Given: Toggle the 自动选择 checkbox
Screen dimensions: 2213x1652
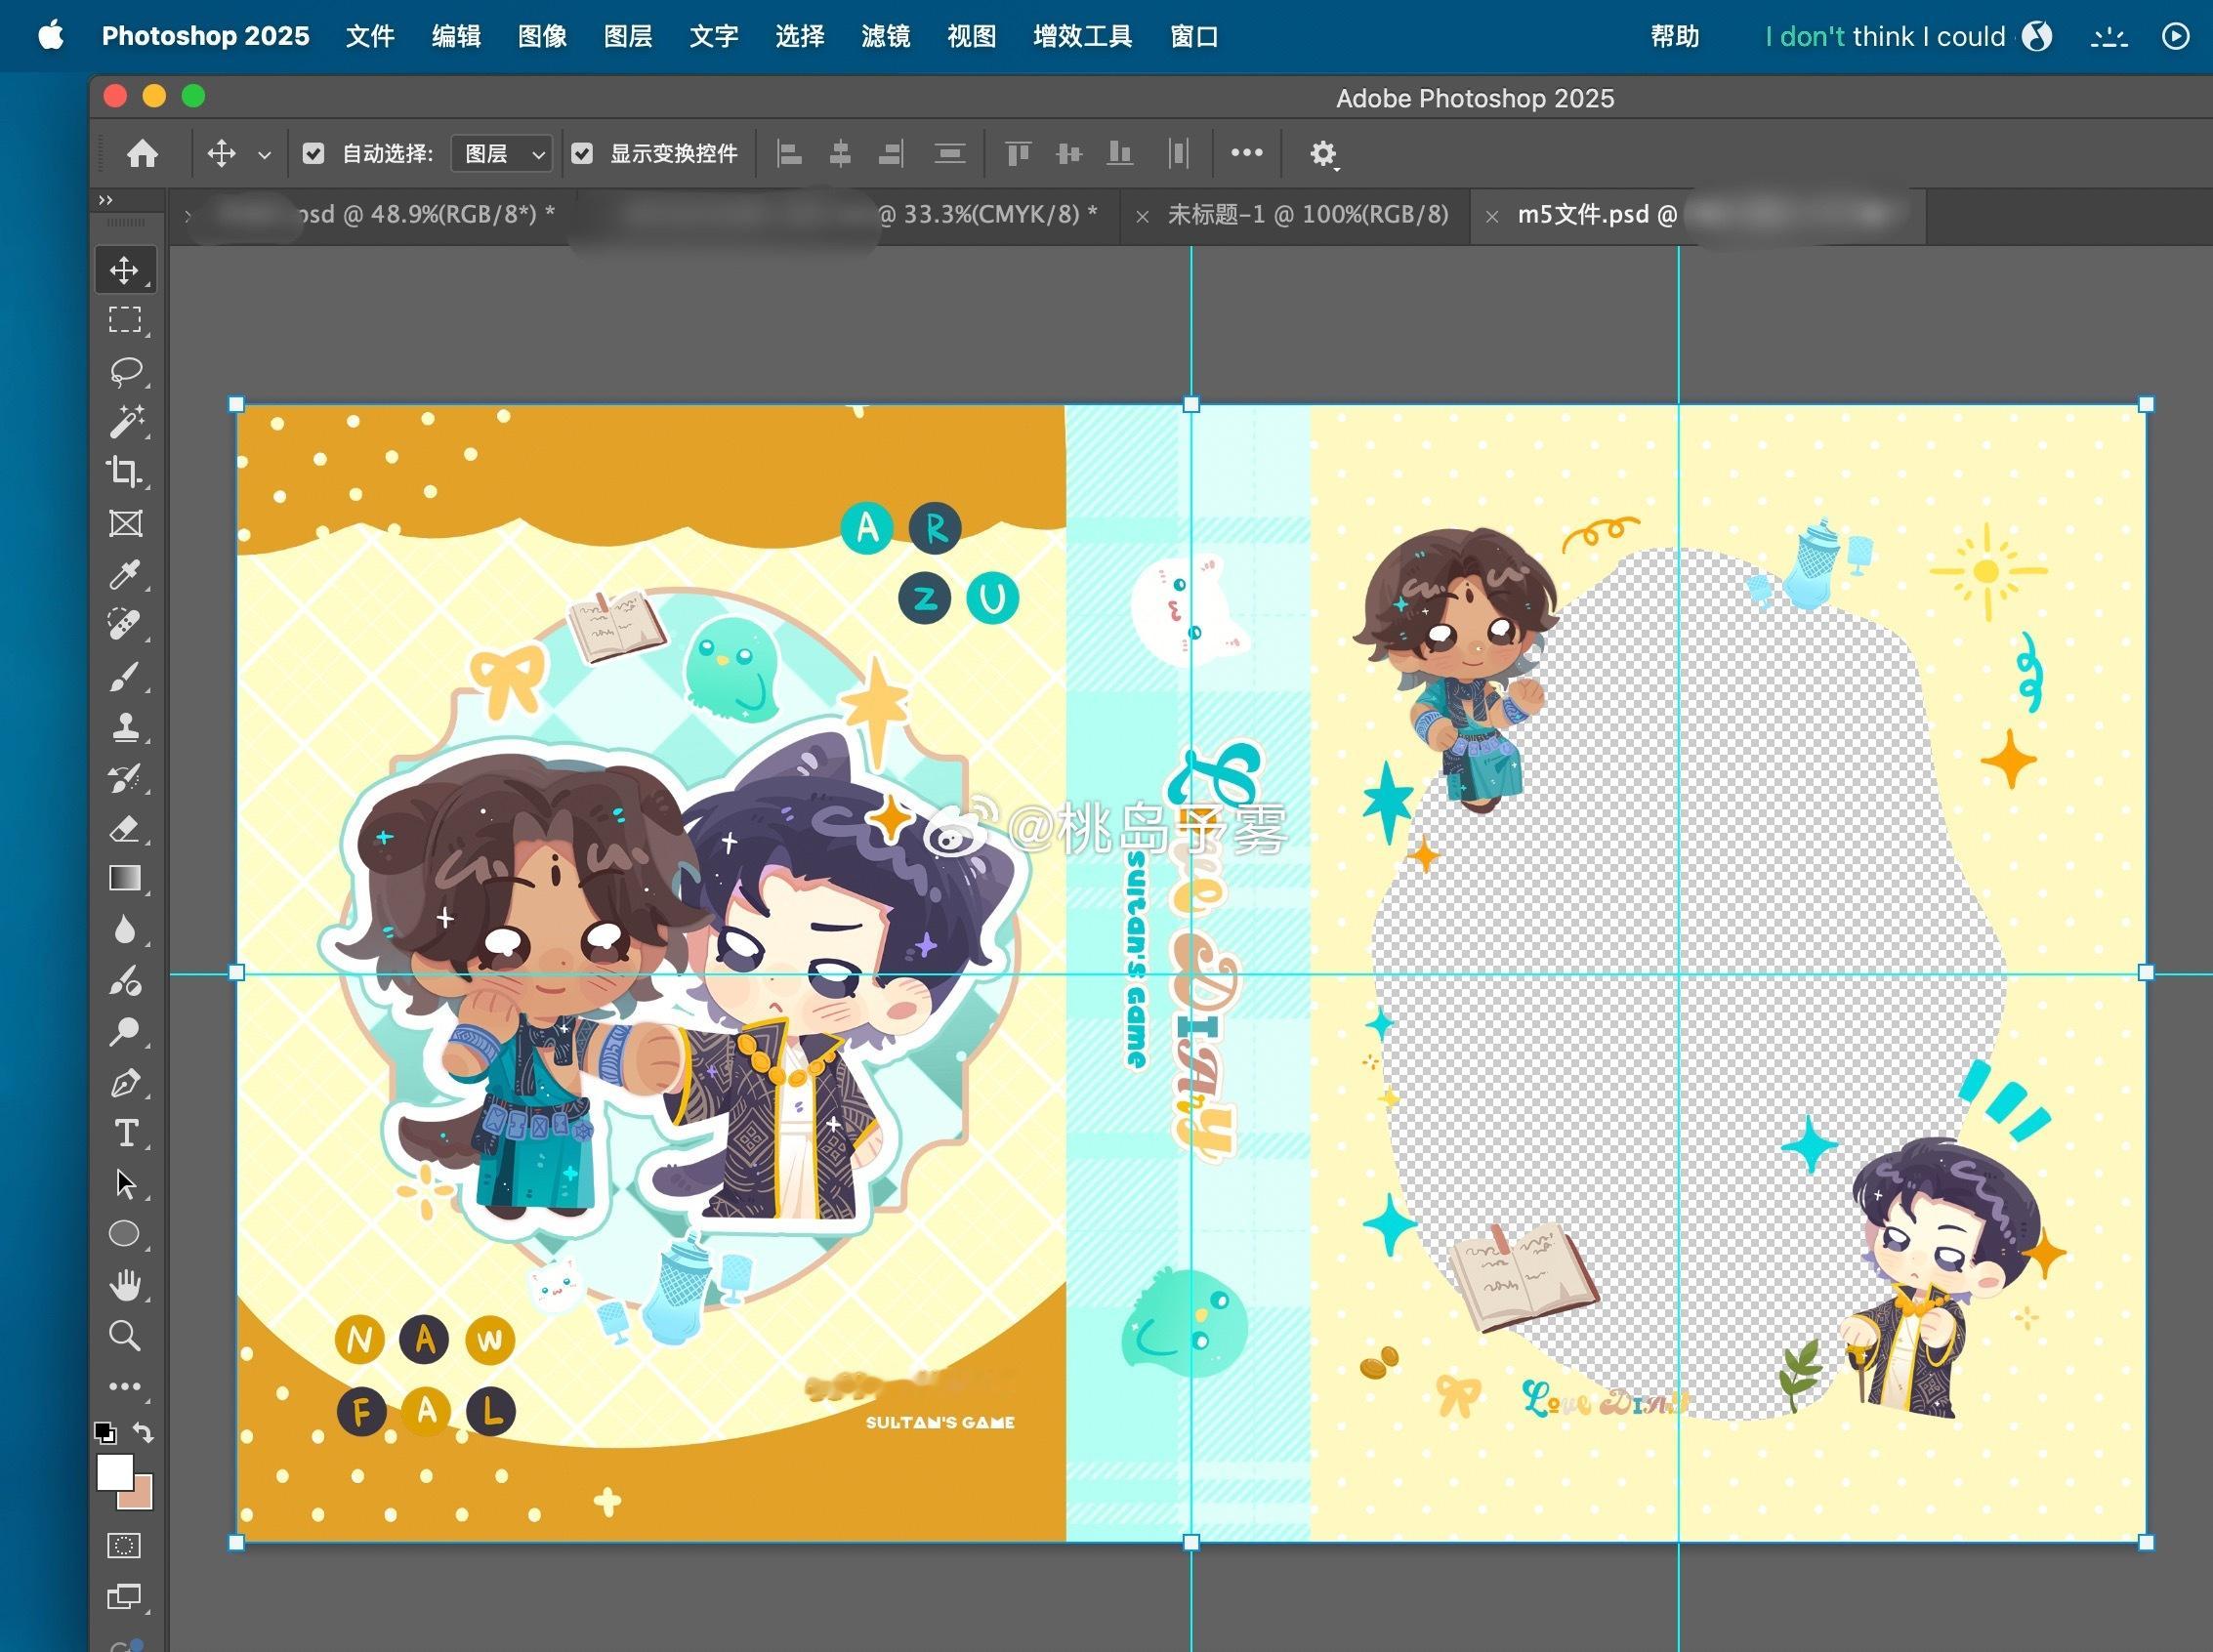Looking at the screenshot, I should (313, 153).
